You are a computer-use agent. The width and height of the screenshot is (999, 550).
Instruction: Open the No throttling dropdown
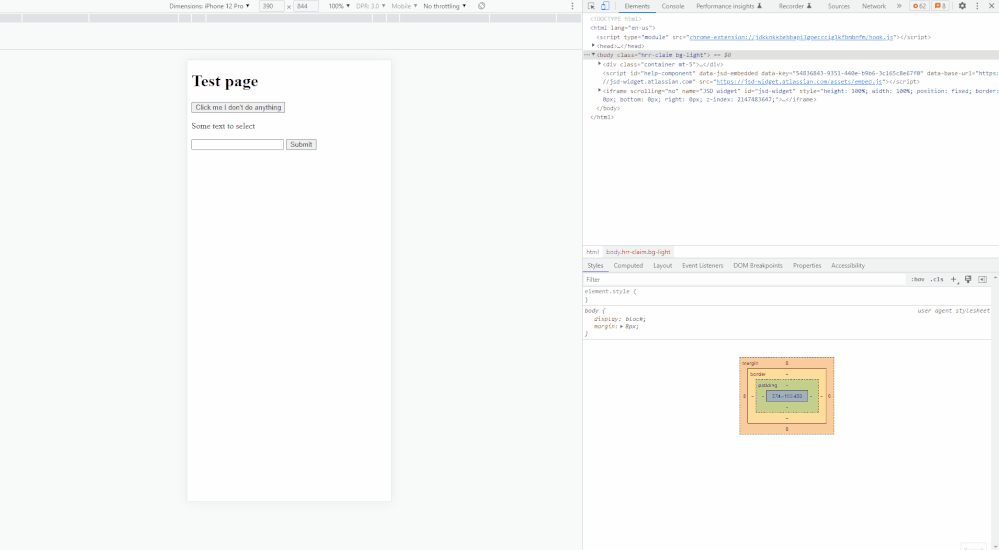[445, 6]
